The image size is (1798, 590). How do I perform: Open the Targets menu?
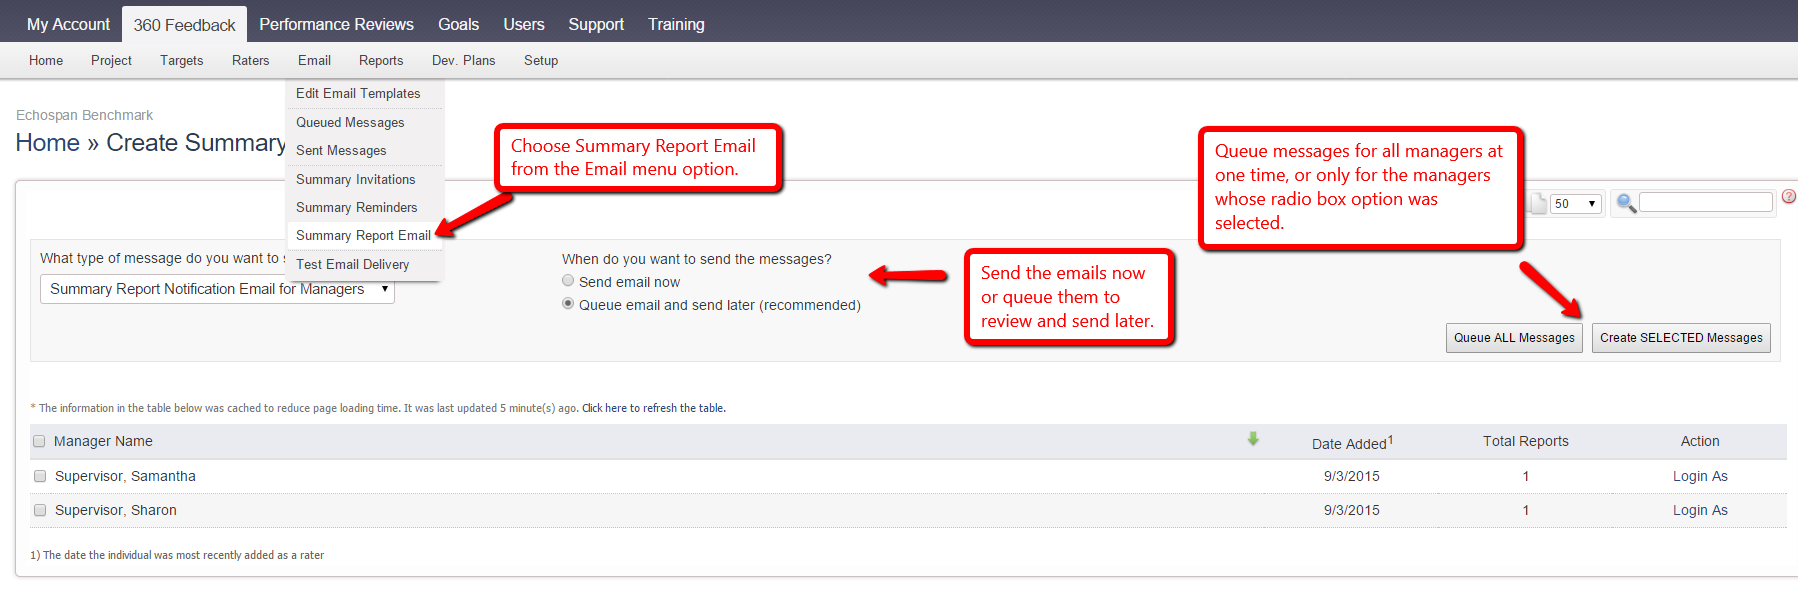click(181, 60)
